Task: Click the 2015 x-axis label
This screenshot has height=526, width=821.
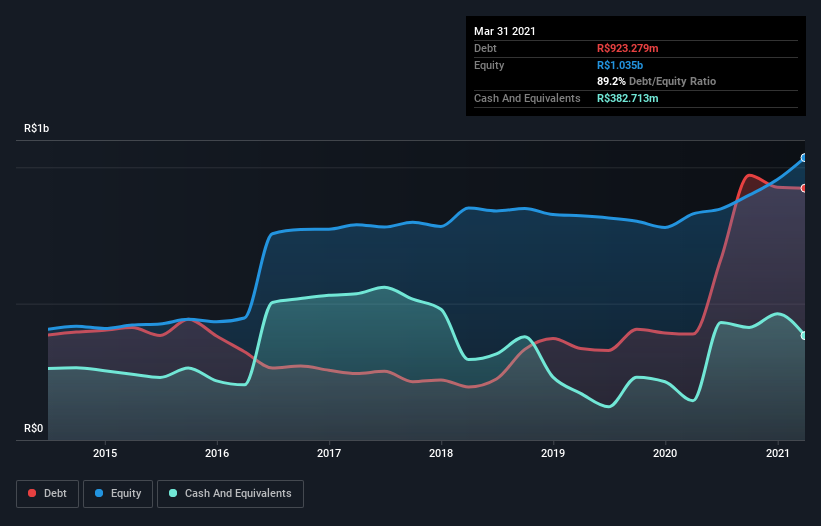Action: 105,453
